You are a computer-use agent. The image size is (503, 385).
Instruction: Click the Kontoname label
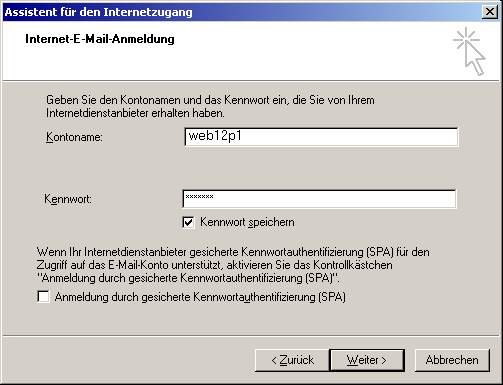click(74, 137)
